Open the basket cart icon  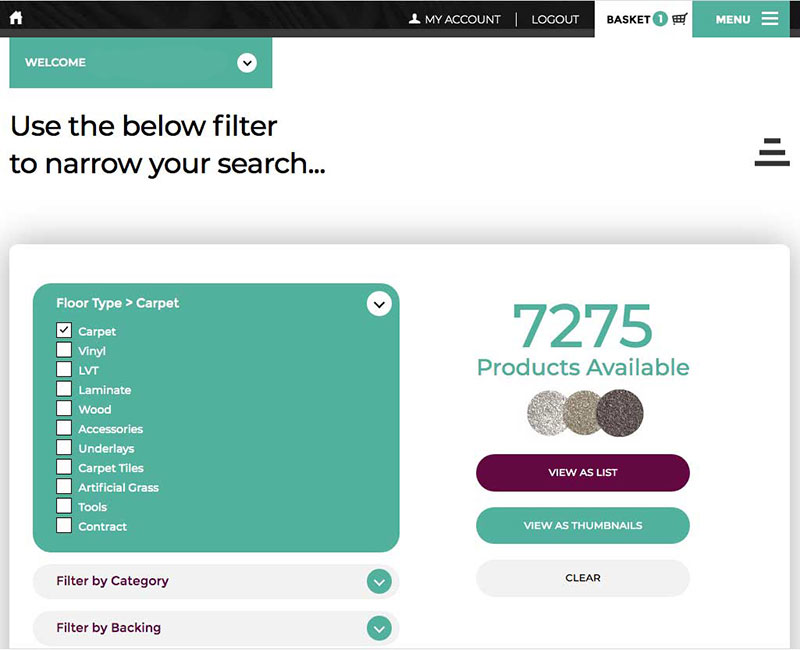coord(680,19)
